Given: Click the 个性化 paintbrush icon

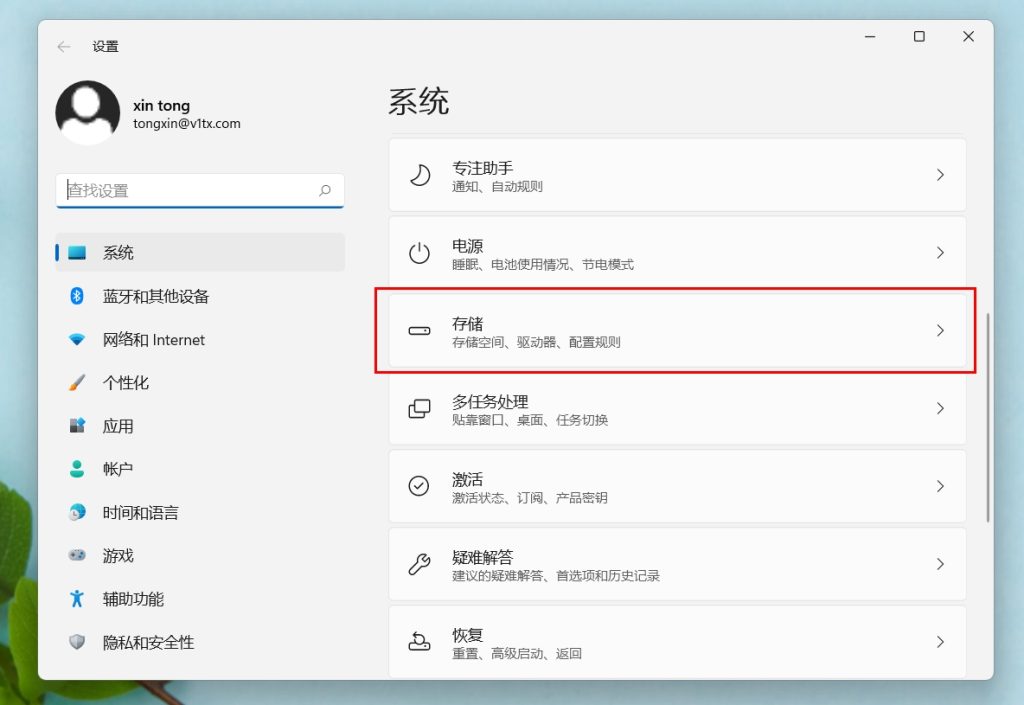Looking at the screenshot, I should pyautogui.click(x=77, y=383).
